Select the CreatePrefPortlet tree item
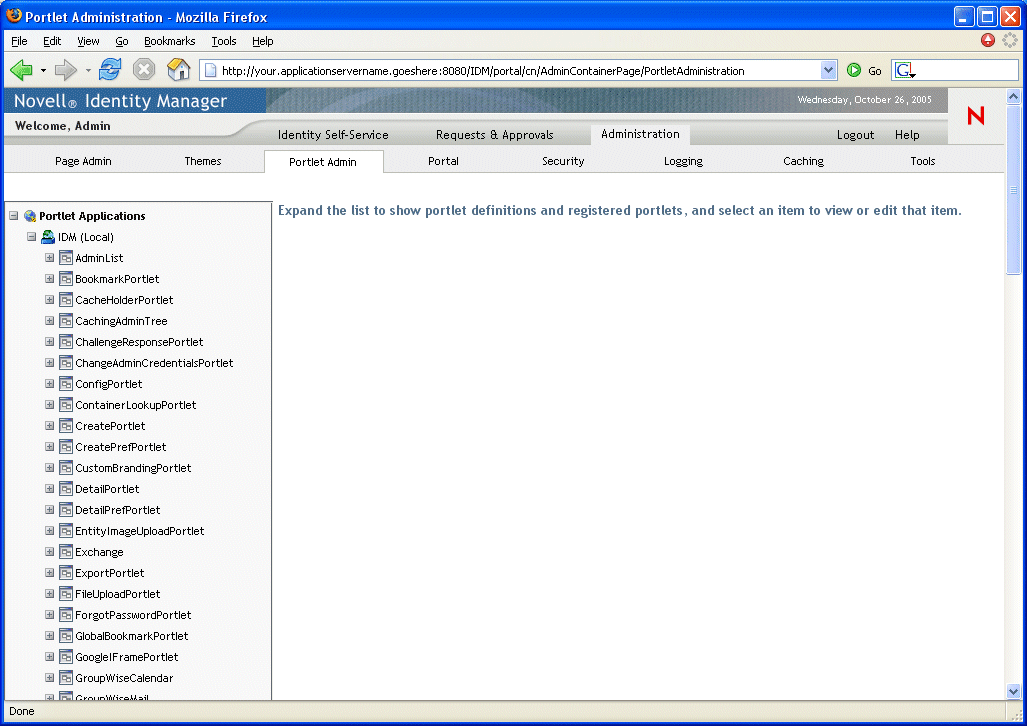Image resolution: width=1027 pixels, height=726 pixels. tap(121, 447)
